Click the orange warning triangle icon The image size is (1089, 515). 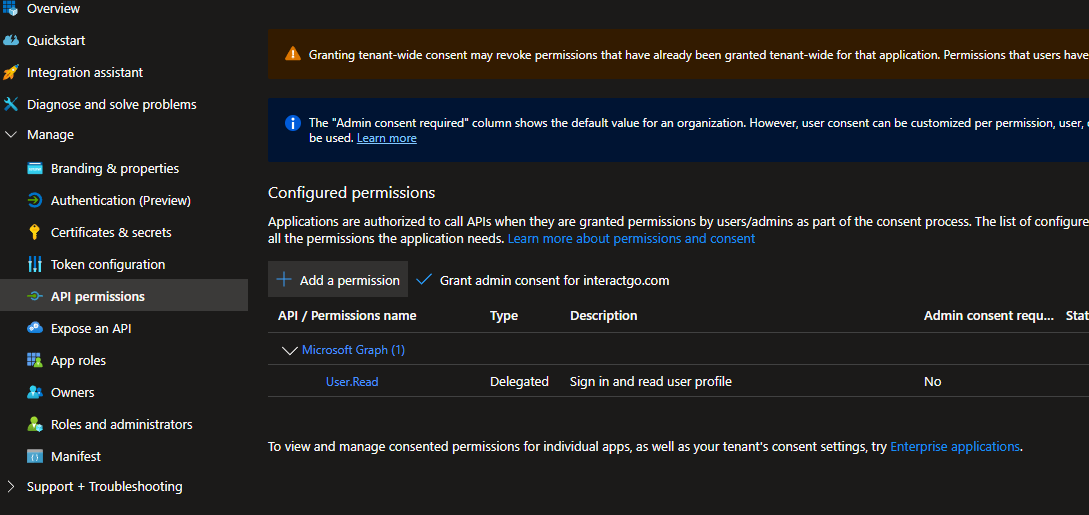[x=293, y=54]
